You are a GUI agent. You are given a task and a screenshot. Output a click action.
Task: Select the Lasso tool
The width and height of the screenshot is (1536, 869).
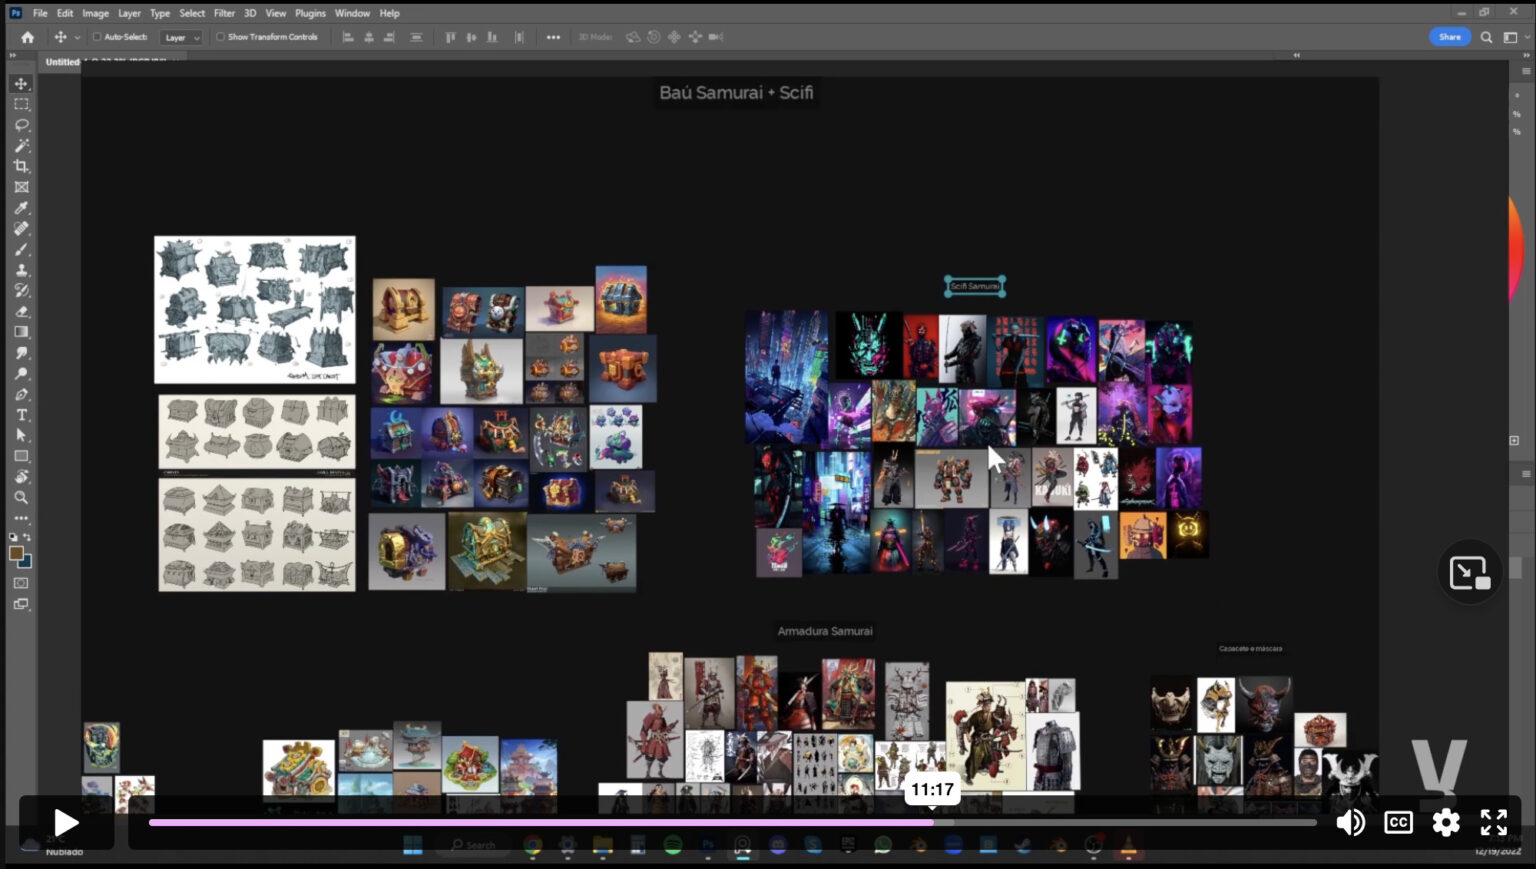click(21, 125)
